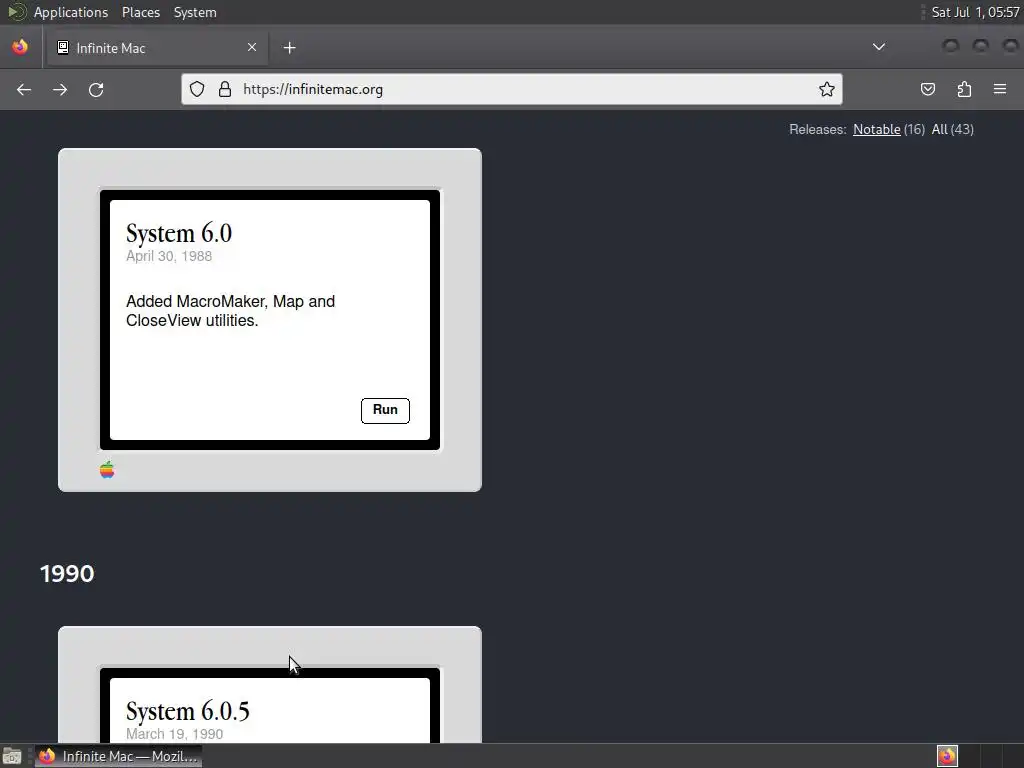
Task: Show Notable releases filter
Action: (876, 129)
